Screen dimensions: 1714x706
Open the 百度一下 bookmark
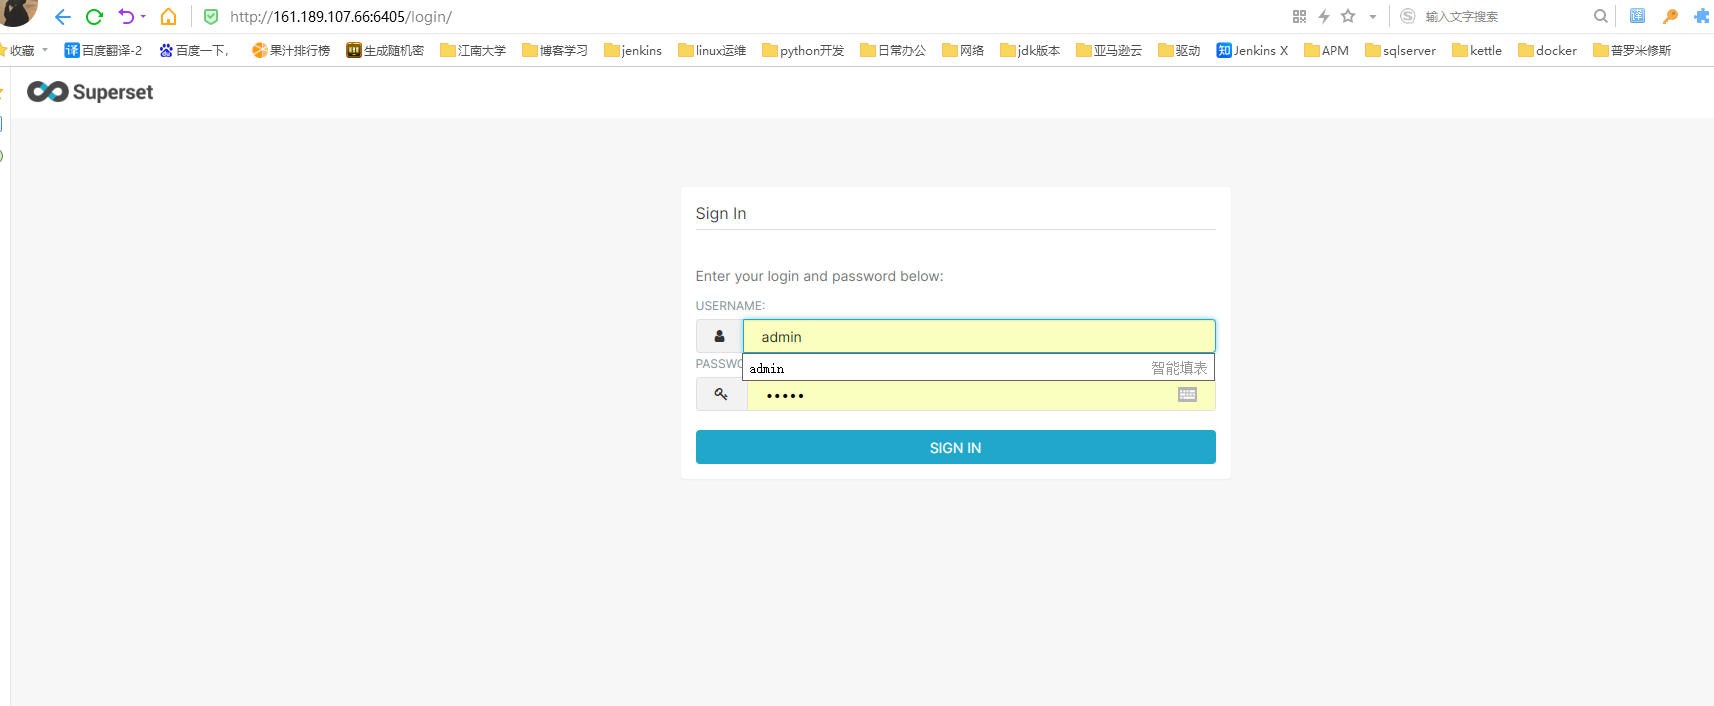coord(194,50)
